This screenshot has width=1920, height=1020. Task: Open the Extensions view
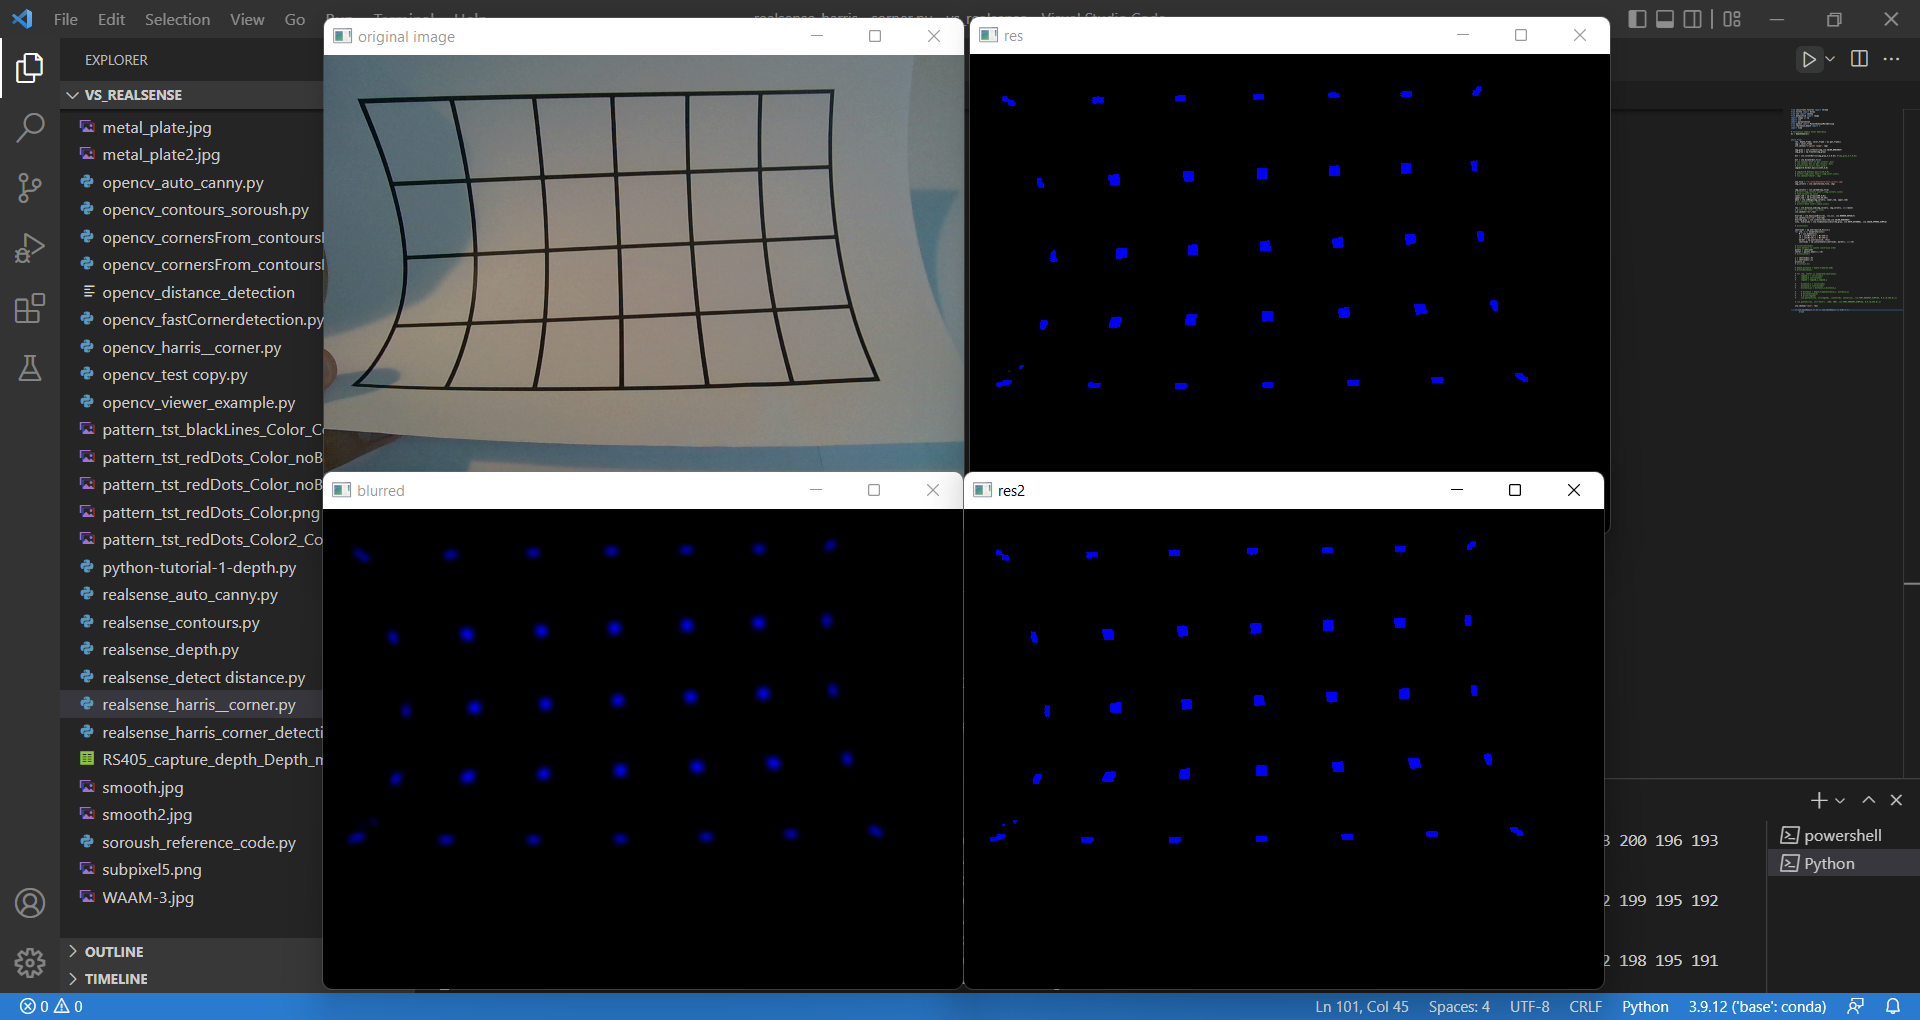click(30, 308)
